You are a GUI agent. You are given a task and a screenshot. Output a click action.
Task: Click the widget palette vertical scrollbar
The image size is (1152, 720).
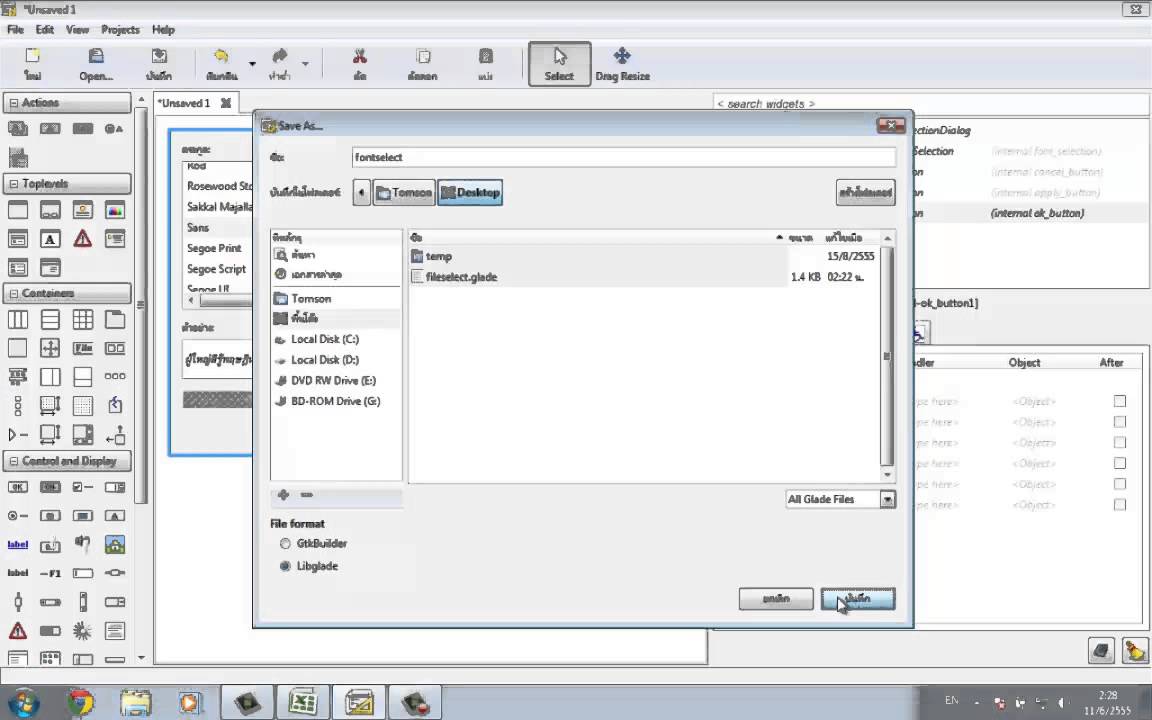pos(141,305)
